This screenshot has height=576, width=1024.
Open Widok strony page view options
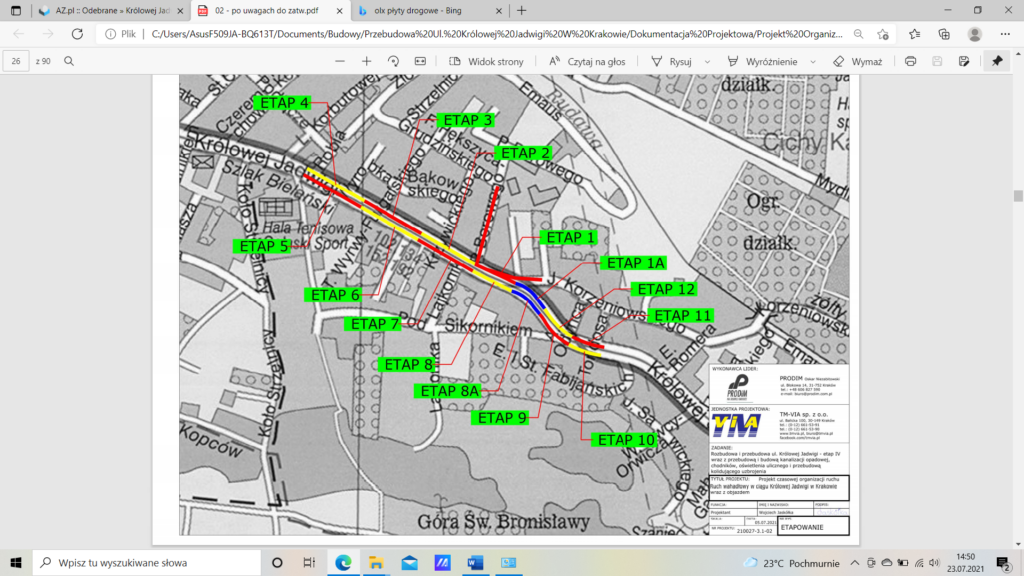[487, 61]
